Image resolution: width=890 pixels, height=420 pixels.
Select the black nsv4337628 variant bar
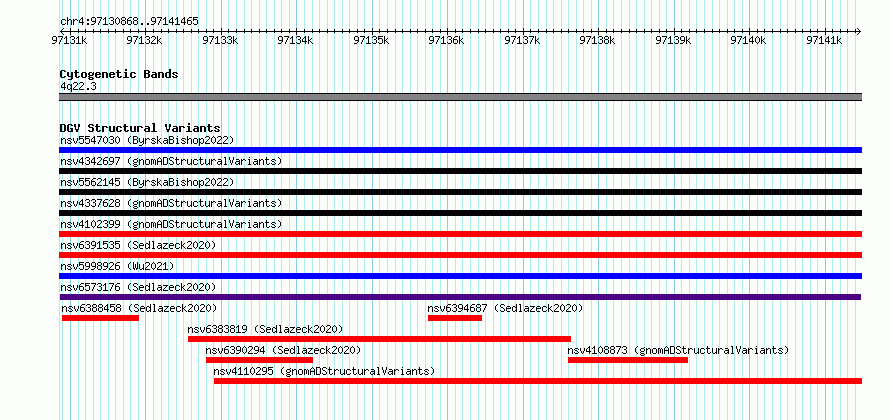[460, 213]
